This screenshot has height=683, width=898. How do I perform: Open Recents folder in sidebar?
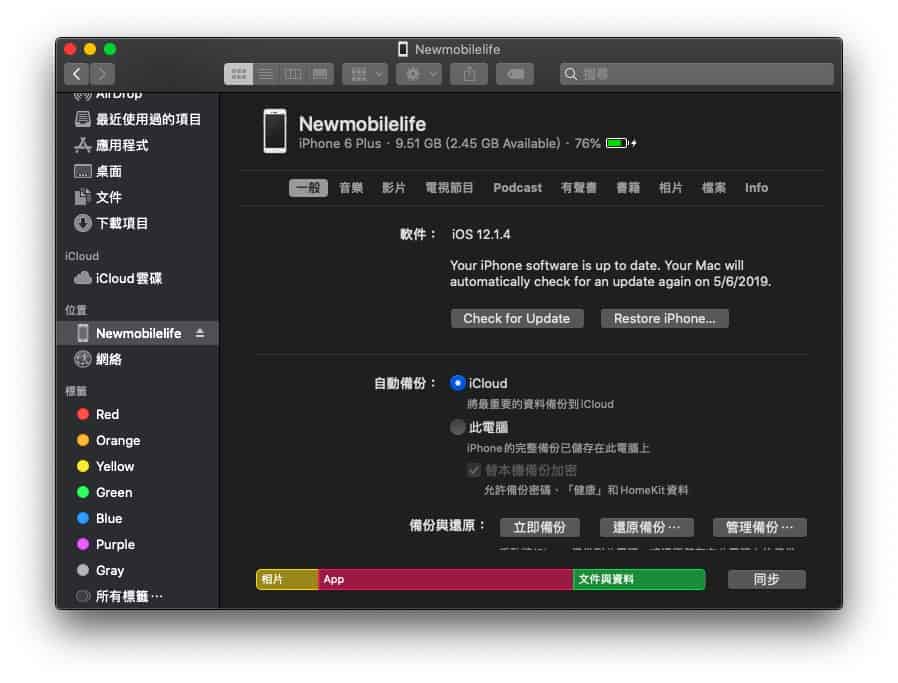(137, 119)
